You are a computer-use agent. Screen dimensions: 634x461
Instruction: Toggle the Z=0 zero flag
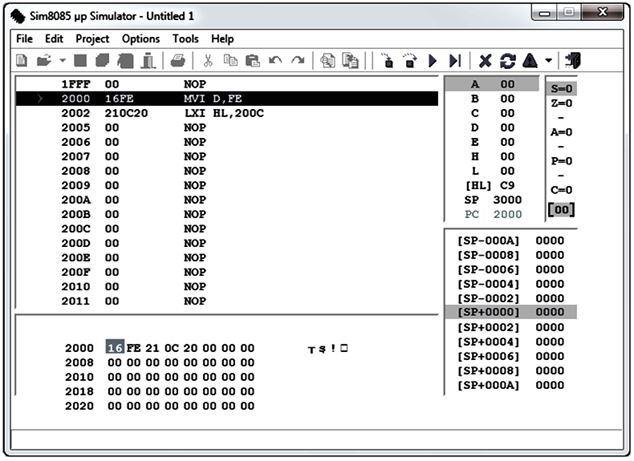click(562, 104)
